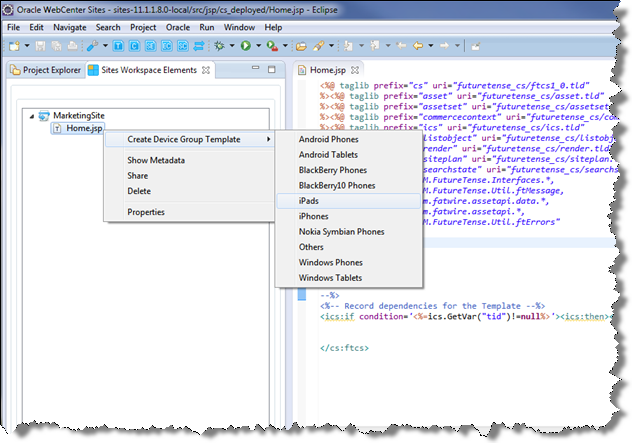This screenshot has width=632, height=443.
Task: Open the Run dropdown arrow
Action: (x=258, y=46)
